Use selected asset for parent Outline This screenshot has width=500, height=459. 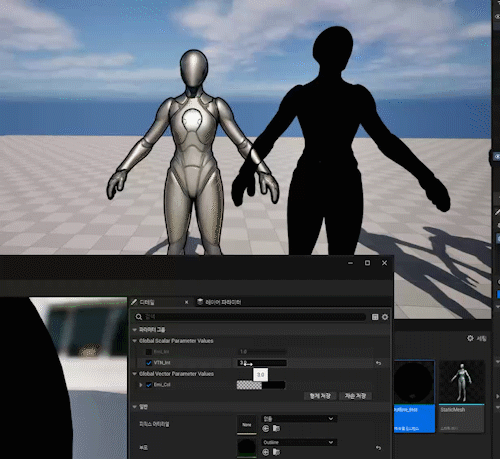coord(266,452)
